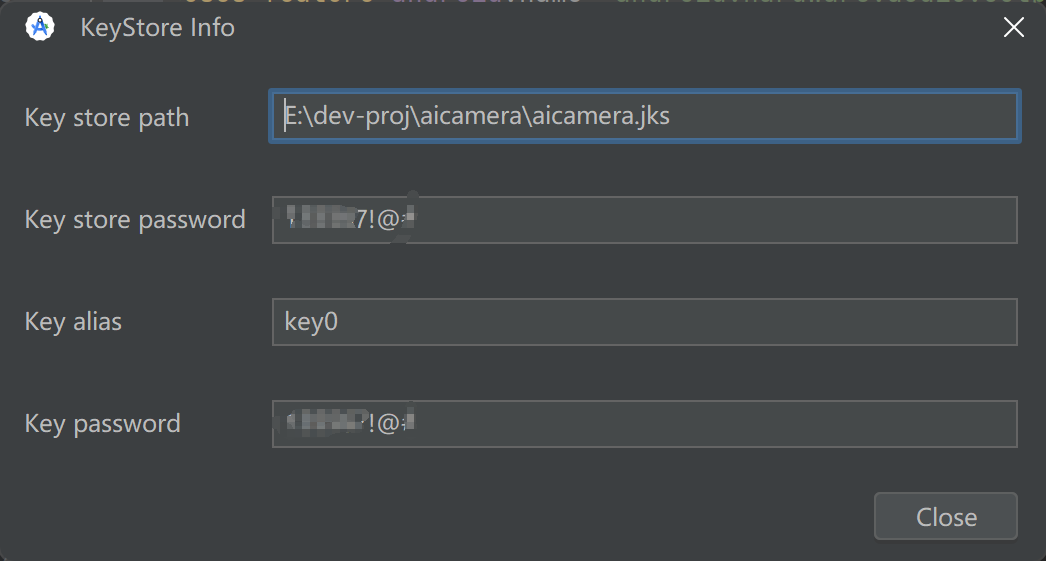Screen dimensions: 1046x561
Task: Click the "KeyStore Info" window title text
Action: (157, 27)
